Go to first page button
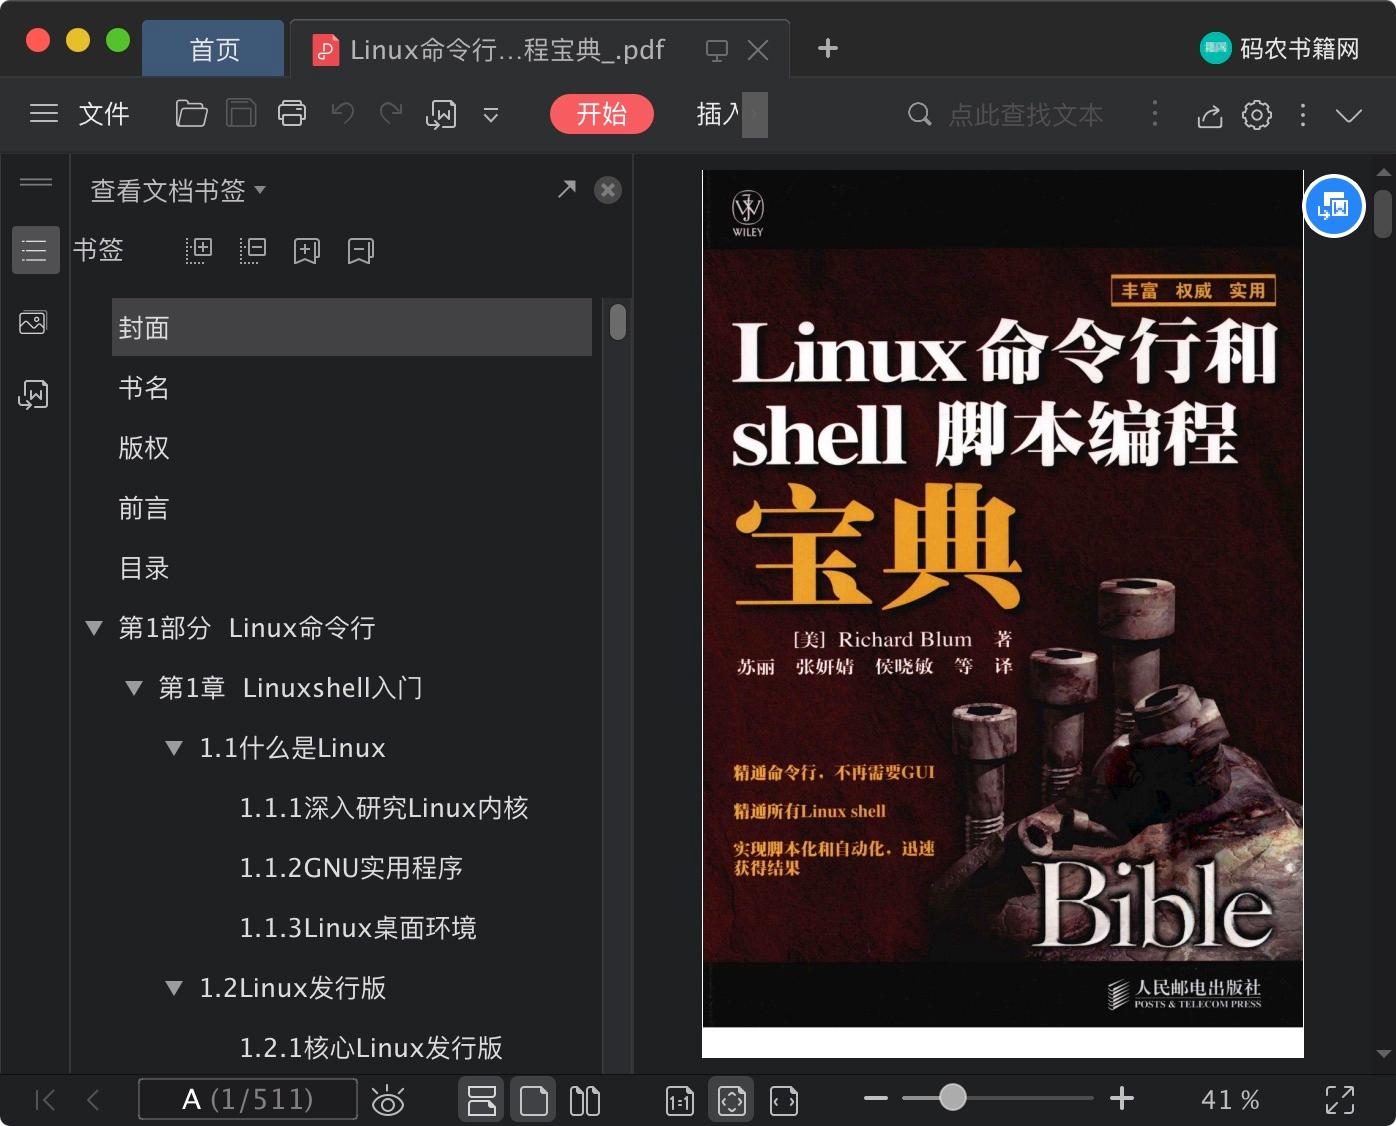1396x1126 pixels. tap(45, 1100)
